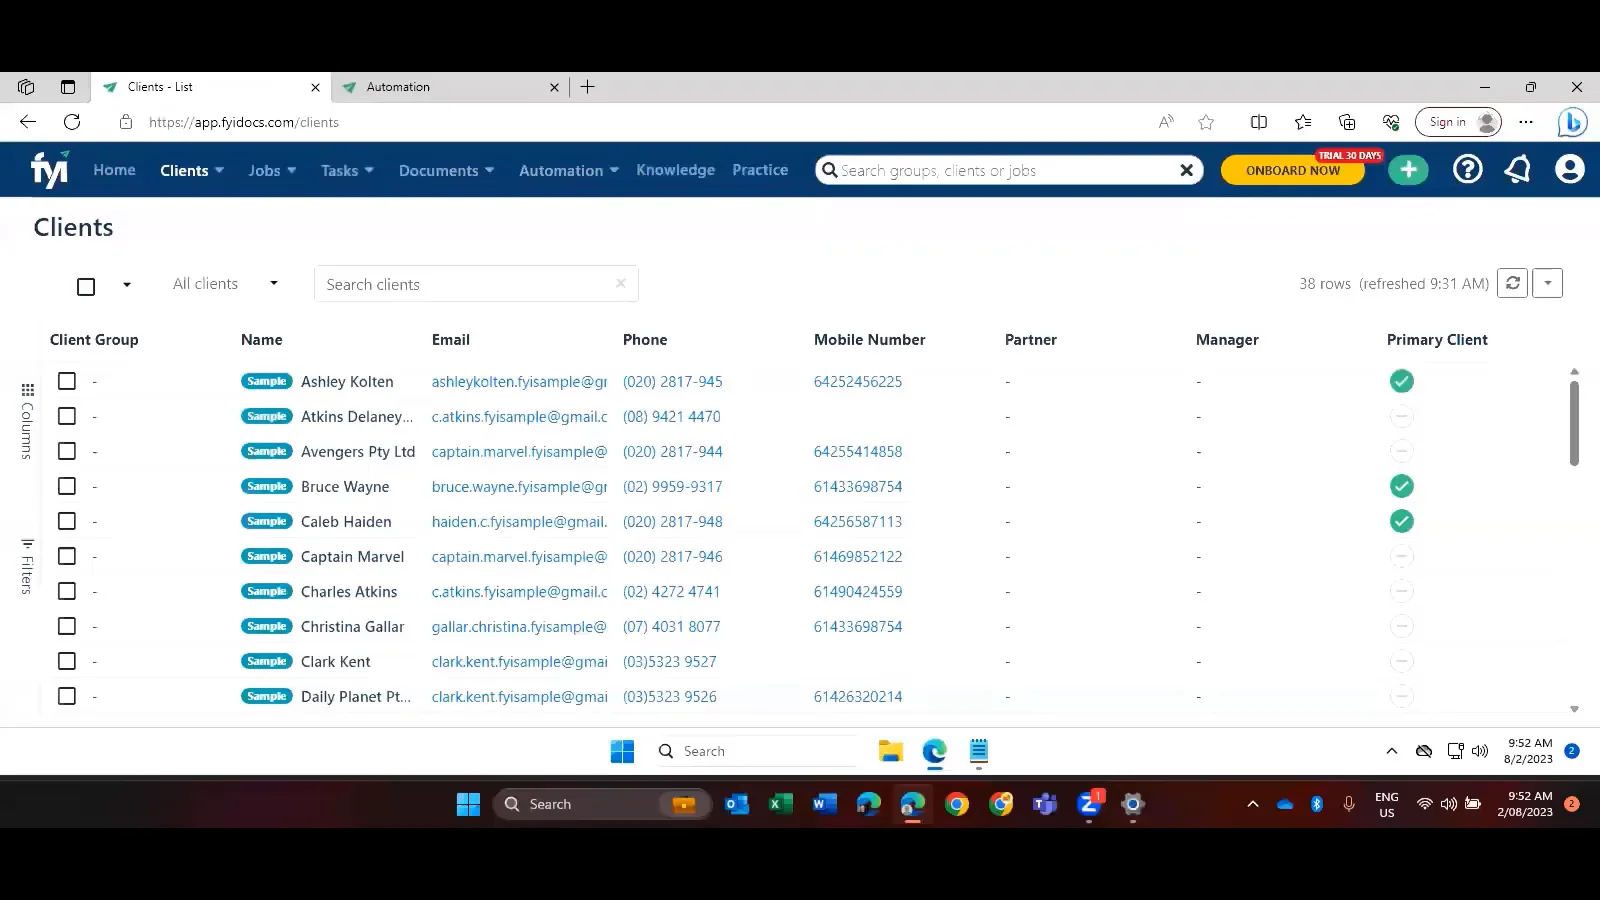Expand the Documents menu
Viewport: 1600px width, 900px height.
click(x=446, y=170)
